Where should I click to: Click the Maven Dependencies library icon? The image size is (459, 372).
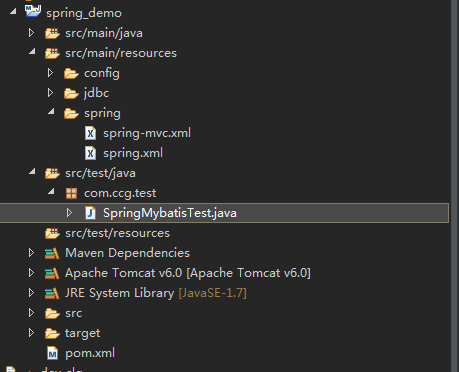[52, 253]
